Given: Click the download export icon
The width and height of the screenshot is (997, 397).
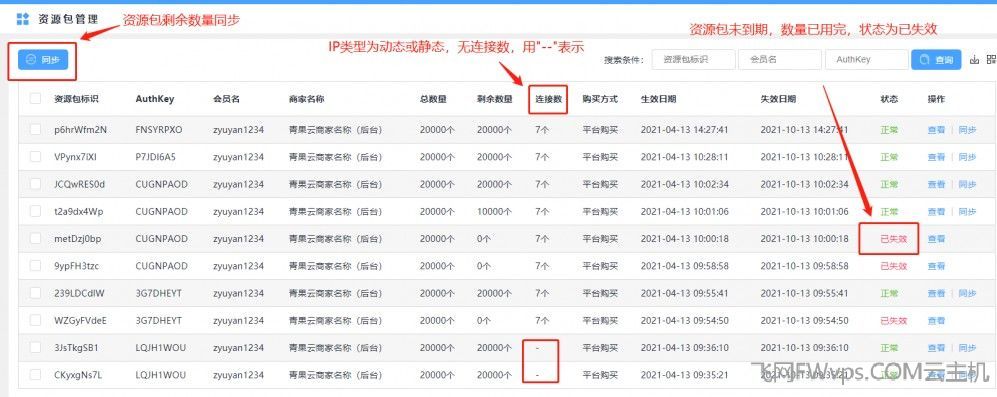Looking at the screenshot, I should pyautogui.click(x=974, y=60).
